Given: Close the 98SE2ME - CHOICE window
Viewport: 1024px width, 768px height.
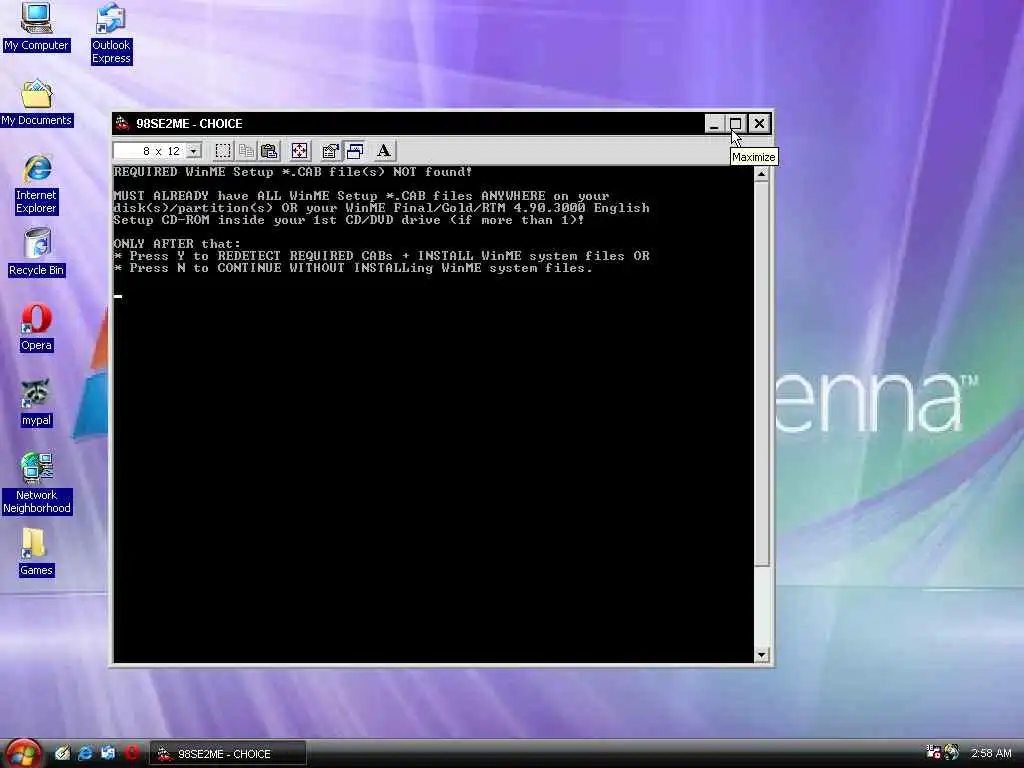Looking at the screenshot, I should point(759,123).
